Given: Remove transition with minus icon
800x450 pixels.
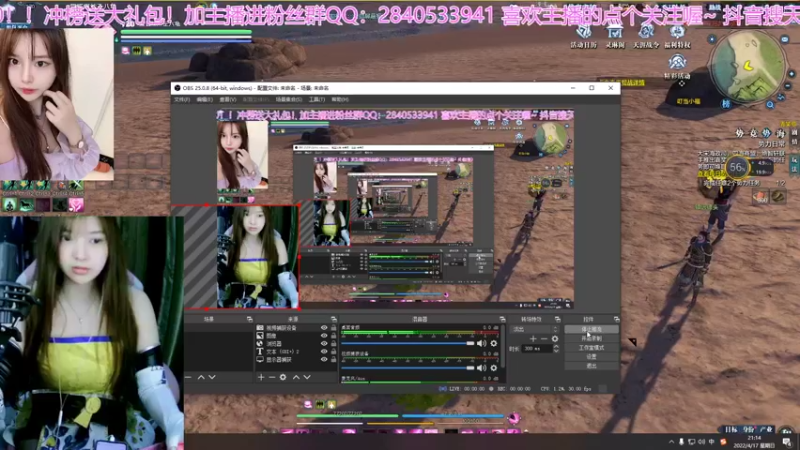Looking at the screenshot, I should pyautogui.click(x=544, y=339).
